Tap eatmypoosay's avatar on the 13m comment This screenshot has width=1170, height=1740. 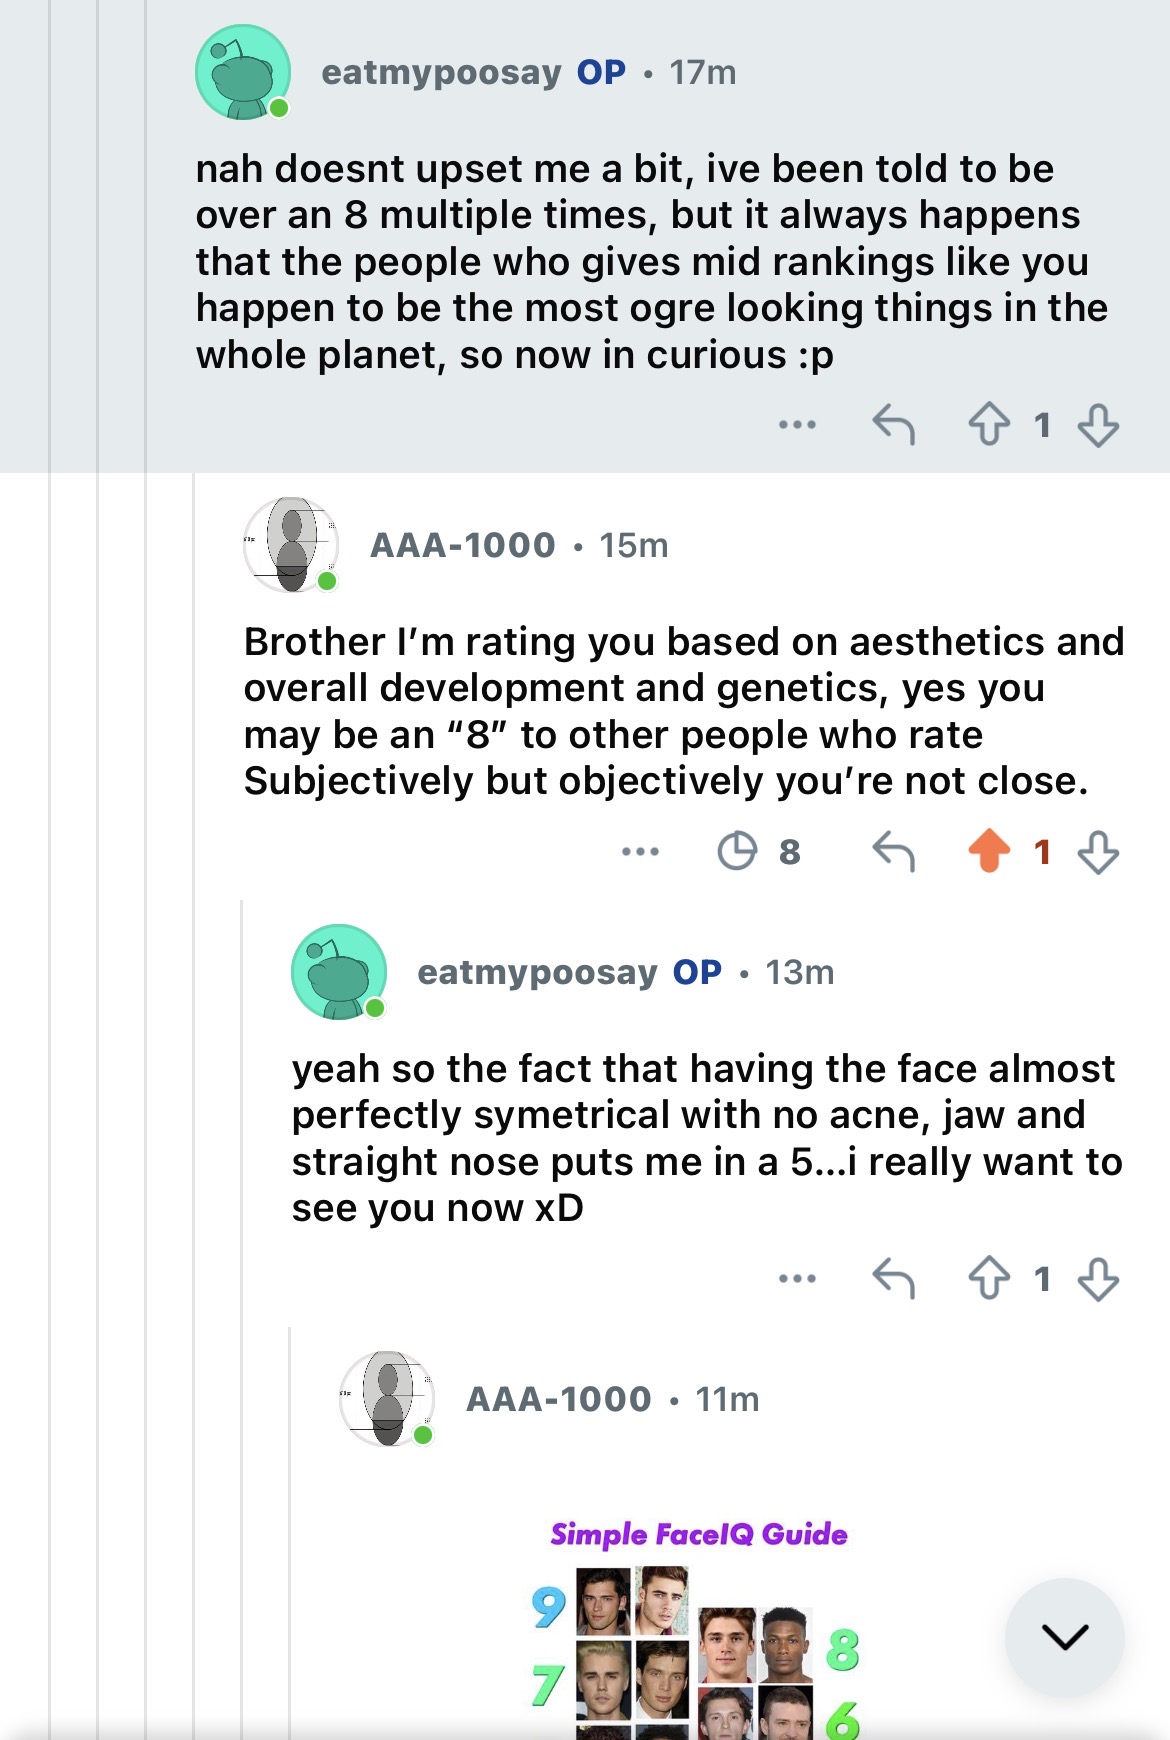pos(339,972)
